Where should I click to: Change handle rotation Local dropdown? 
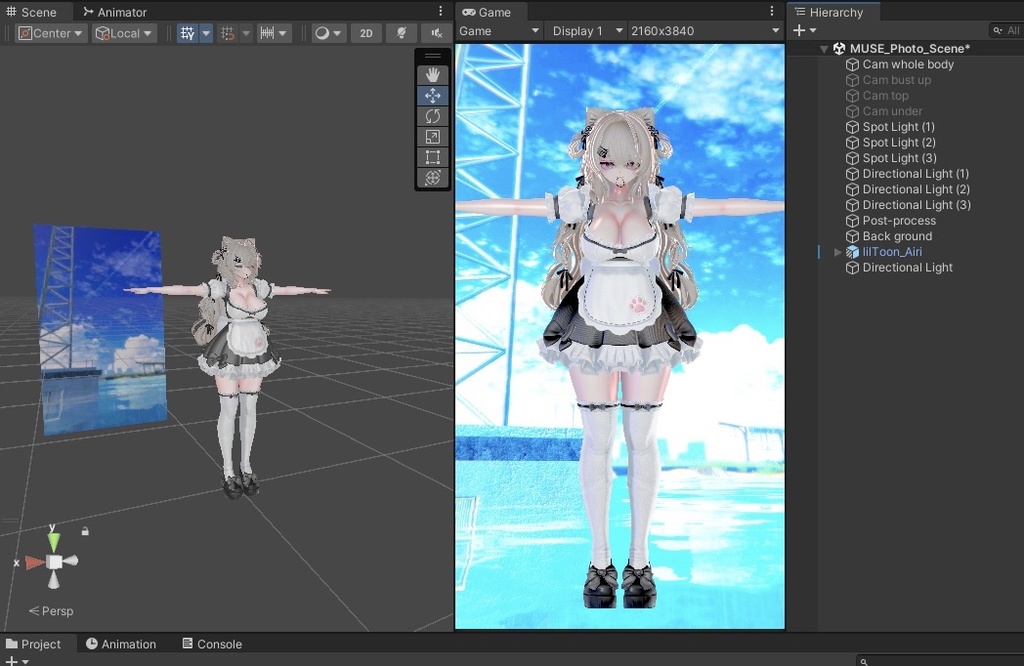point(123,33)
